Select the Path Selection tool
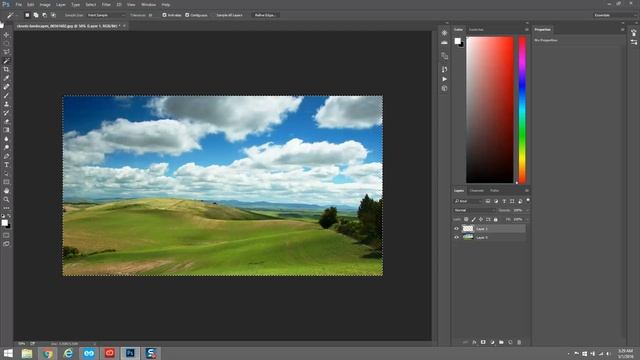Image resolution: width=640 pixels, height=360 pixels. tap(6, 173)
